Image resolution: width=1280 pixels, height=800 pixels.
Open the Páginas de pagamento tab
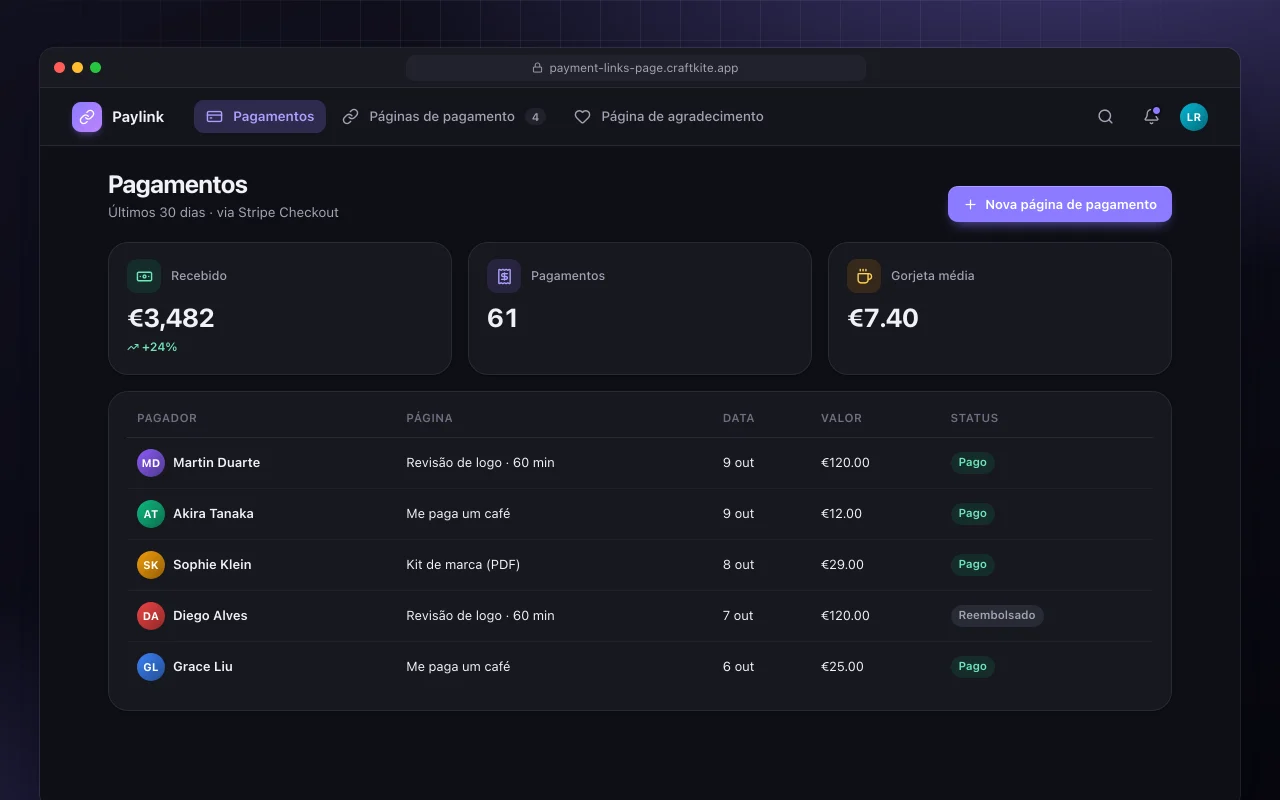pos(444,117)
